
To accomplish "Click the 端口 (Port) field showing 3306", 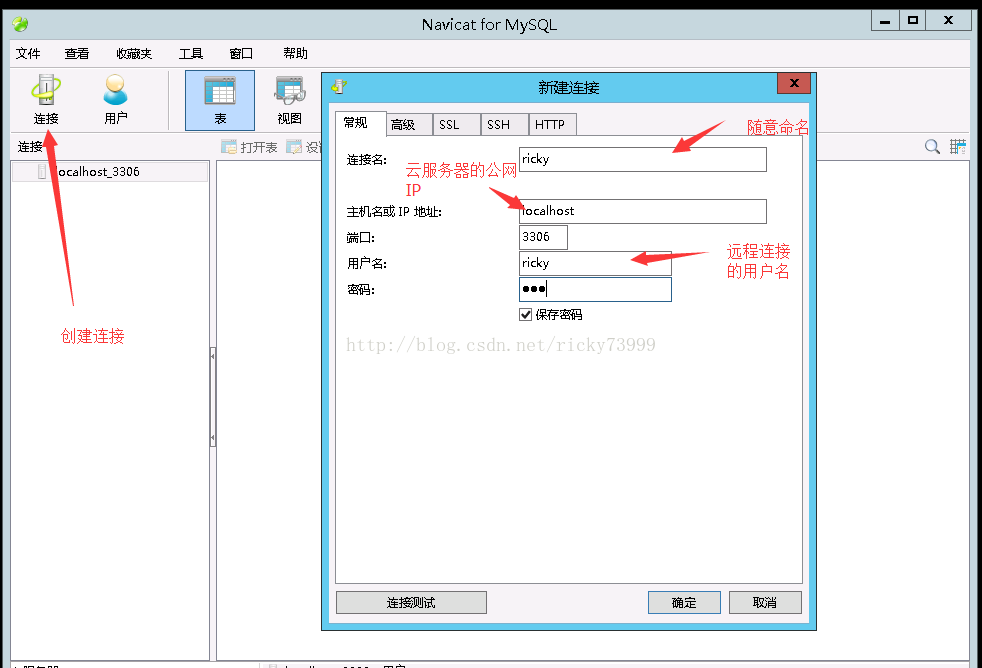I will point(544,237).
